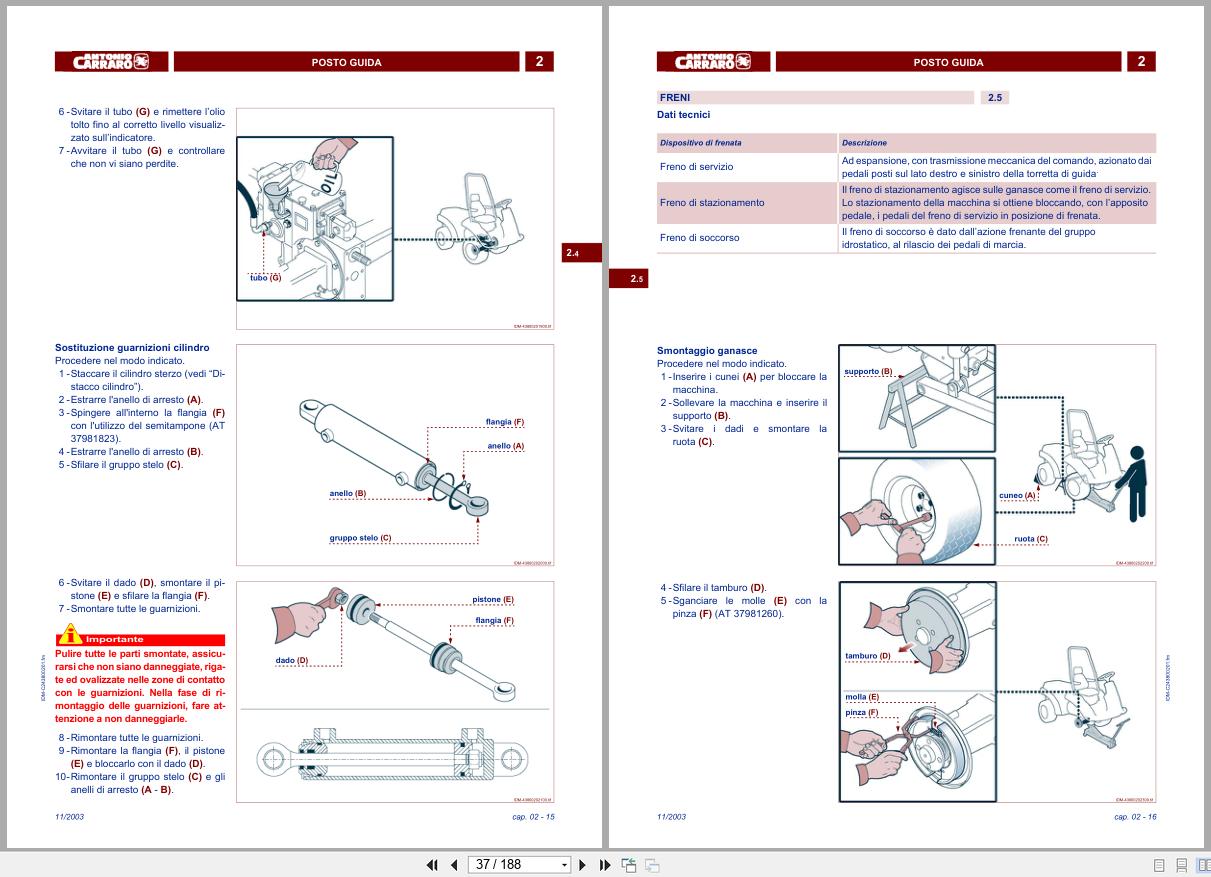The width and height of the screenshot is (1211, 877).
Task: Click the left page 'POSTO GUIDA' header
Action: (x=346, y=62)
